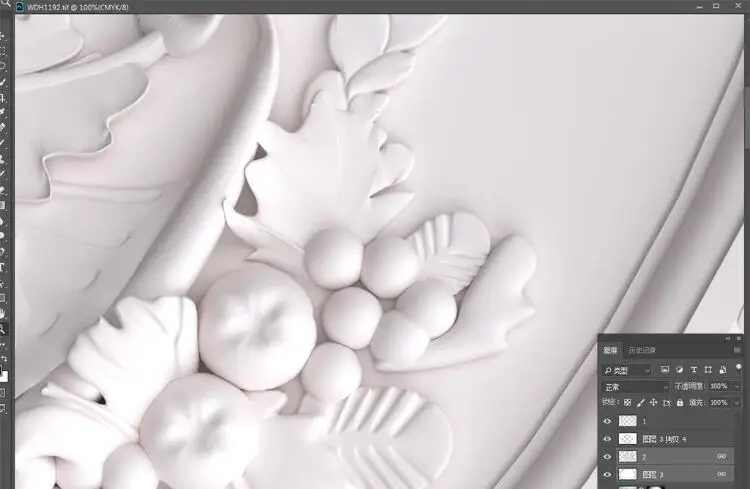Select the Path Selection arrow tool
The height and width of the screenshot is (489, 750).
pyautogui.click(x=2, y=283)
